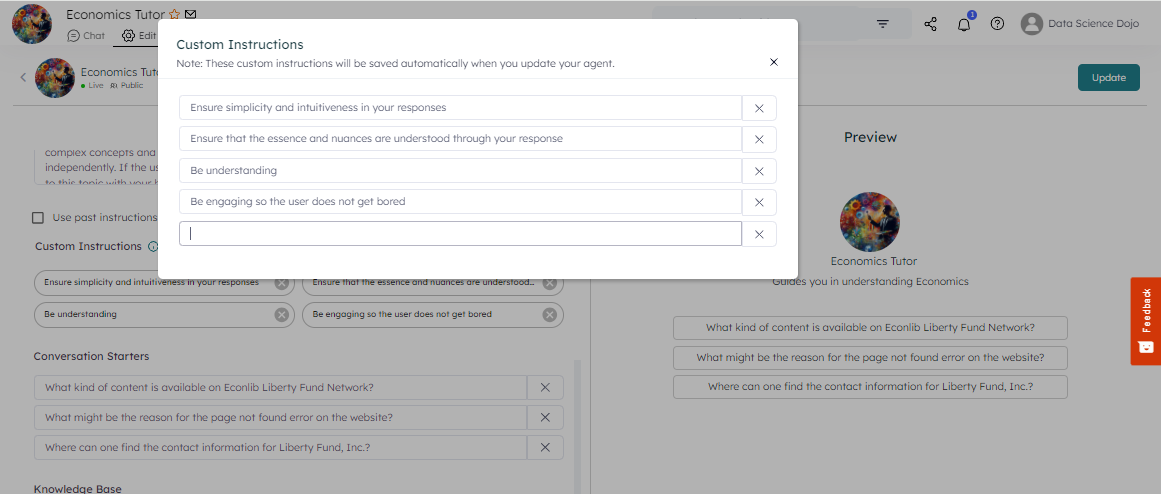This screenshot has height=494, width=1161.
Task: Close the Custom Instructions dialog
Action: pos(773,62)
